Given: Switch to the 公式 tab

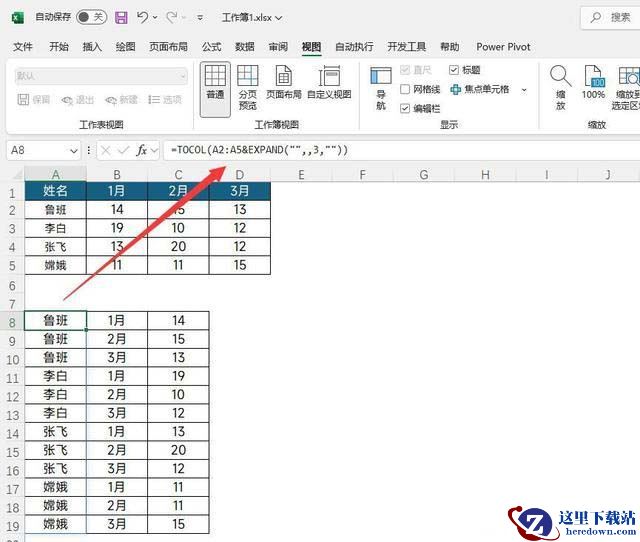Looking at the screenshot, I should pos(211,47).
